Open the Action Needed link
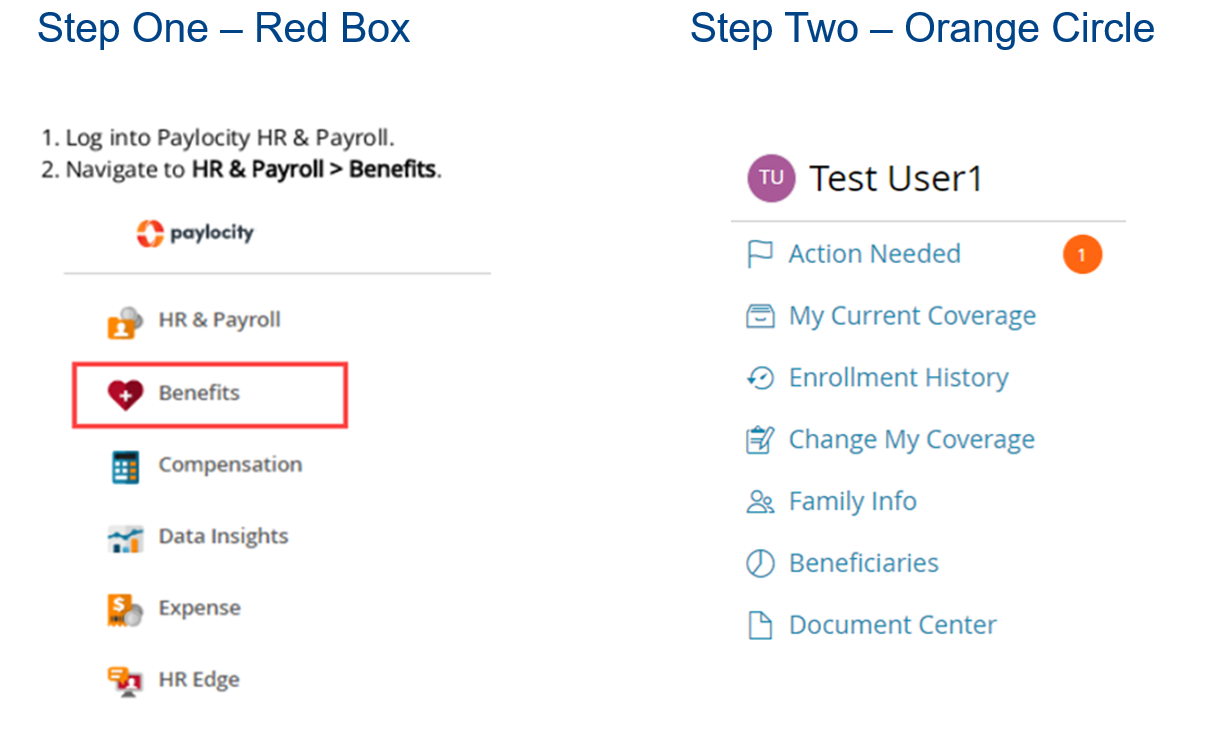The width and height of the screenshot is (1206, 730). (874, 254)
